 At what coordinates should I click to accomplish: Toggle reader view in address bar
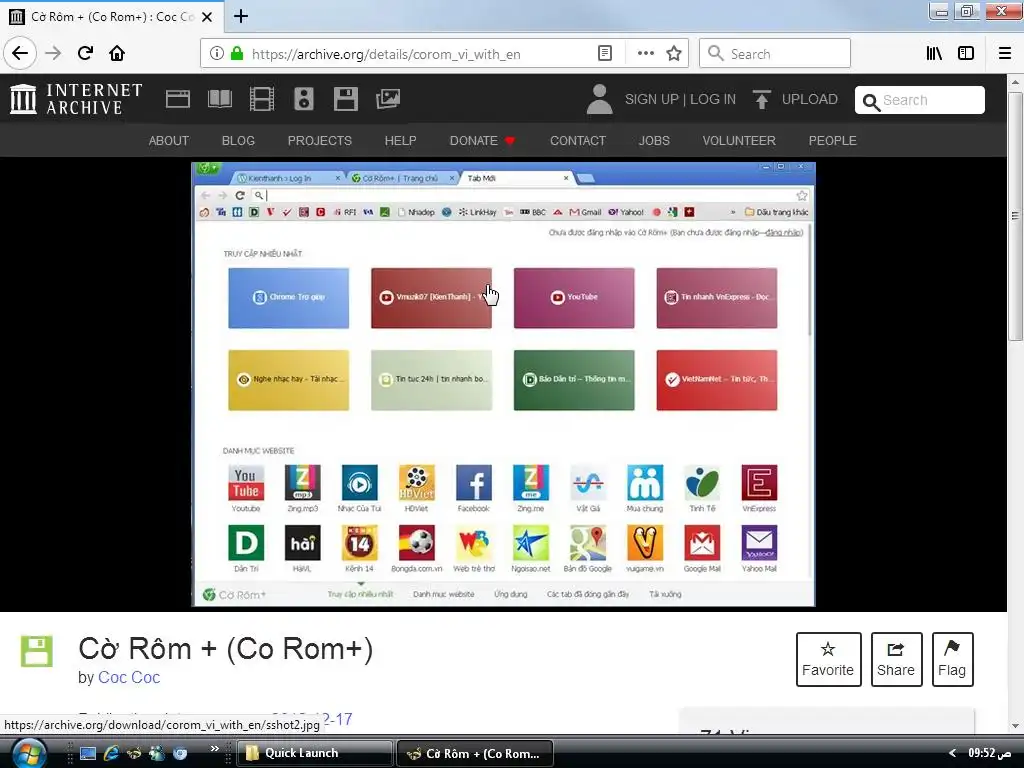click(x=605, y=54)
